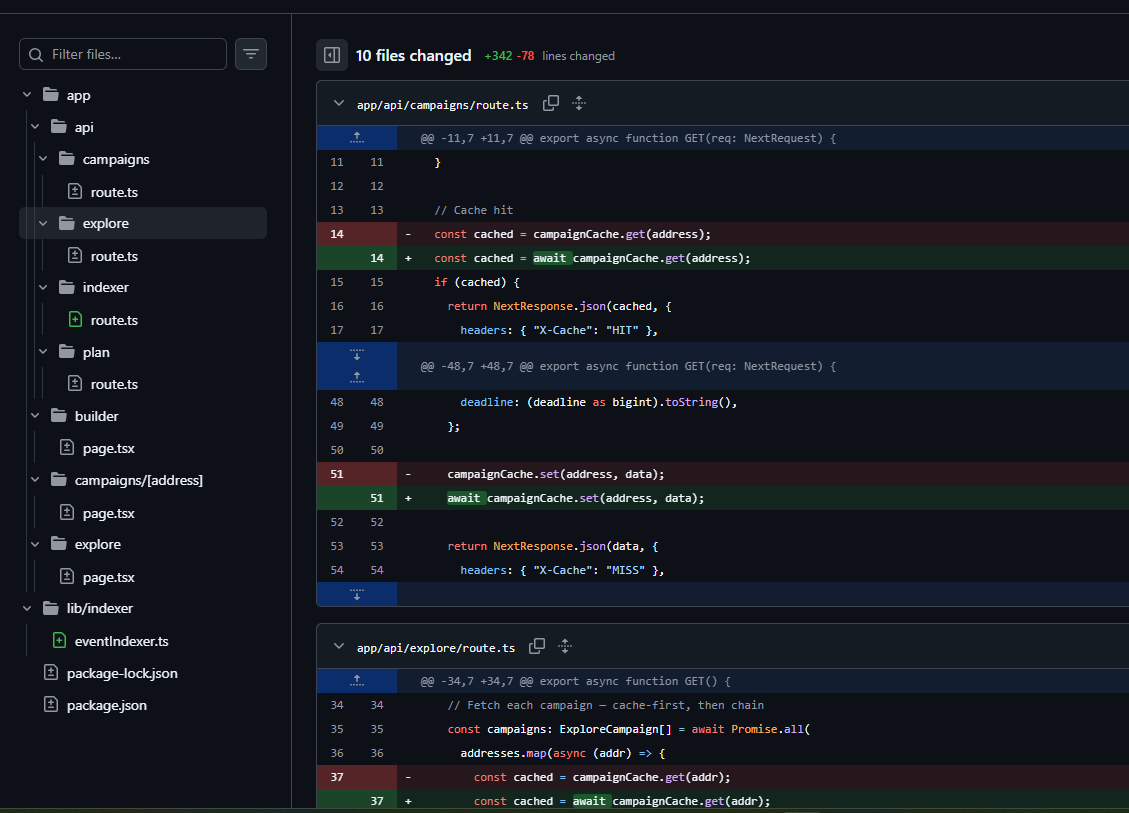Click the added-file icon beside eventIndexer.ts

pyautogui.click(x=59, y=640)
